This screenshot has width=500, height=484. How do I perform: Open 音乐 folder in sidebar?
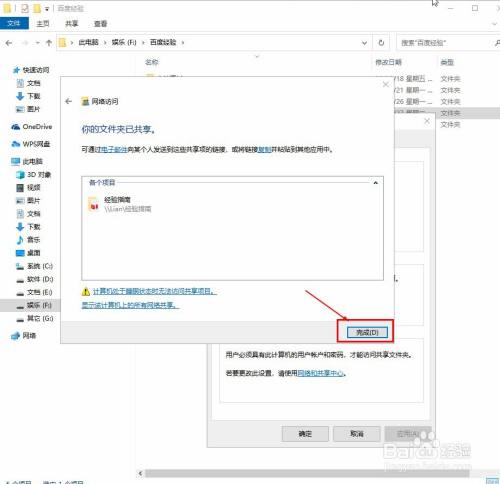28,240
